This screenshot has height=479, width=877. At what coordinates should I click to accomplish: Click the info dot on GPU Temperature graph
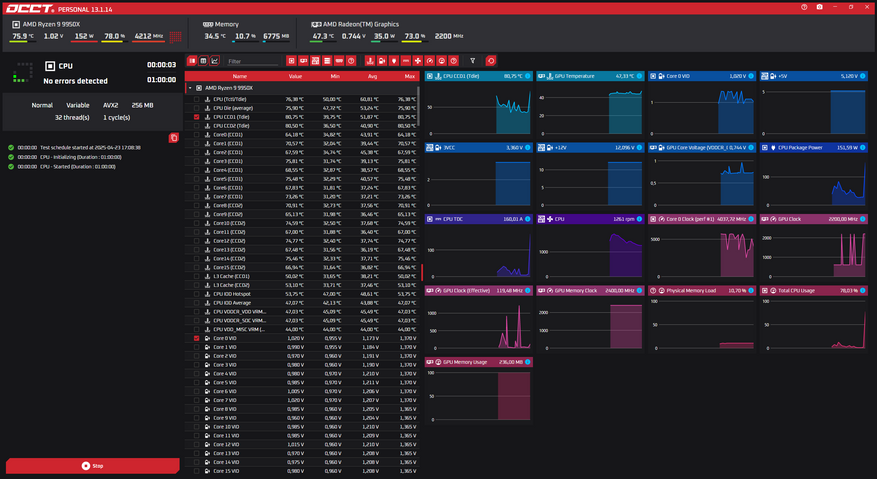(639, 76)
